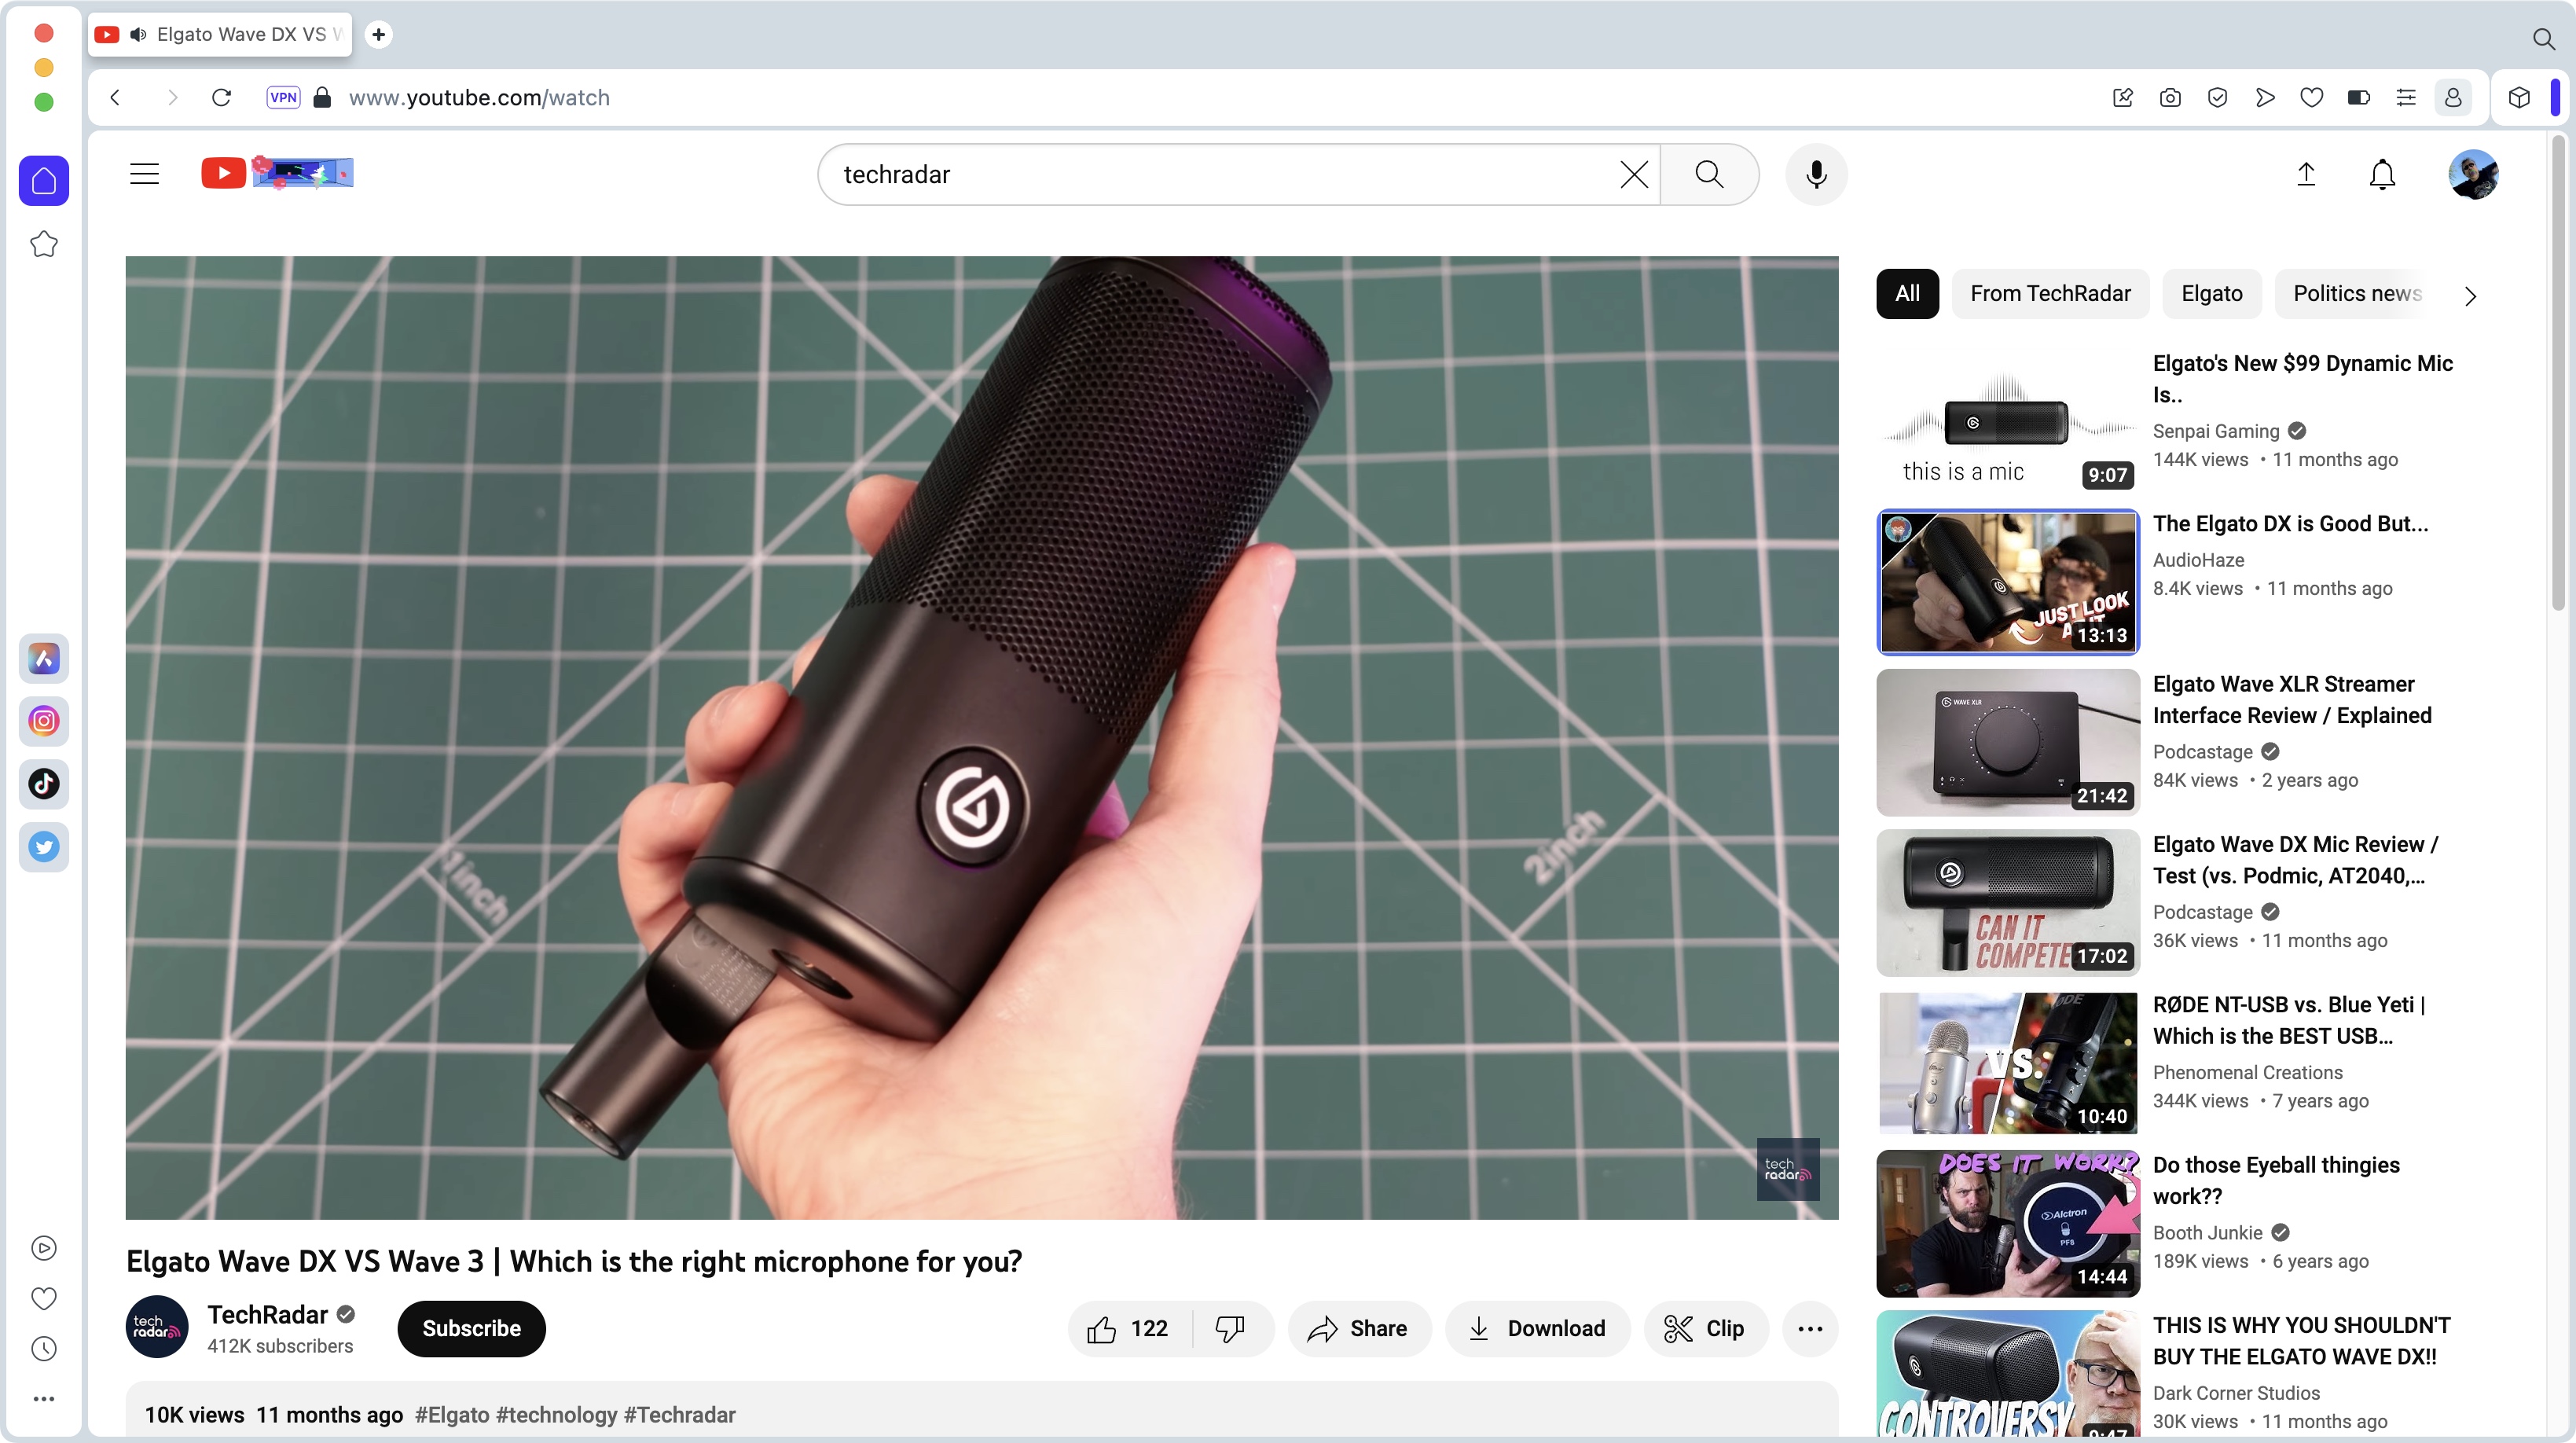Open the sidebar history clock
Screen dimensions: 2576x1443
[x=44, y=1349]
